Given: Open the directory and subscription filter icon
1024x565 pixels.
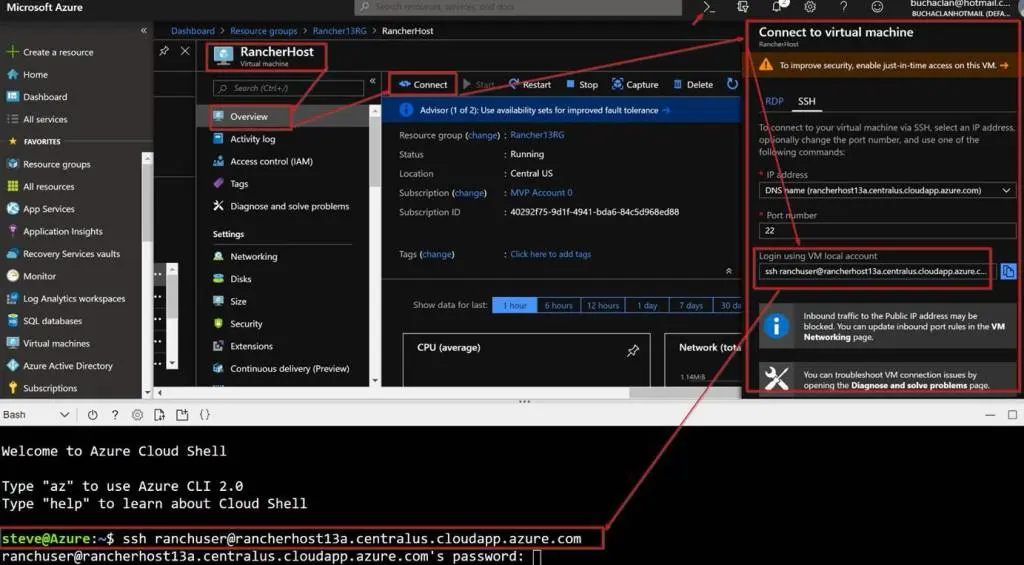Looking at the screenshot, I should point(743,7).
